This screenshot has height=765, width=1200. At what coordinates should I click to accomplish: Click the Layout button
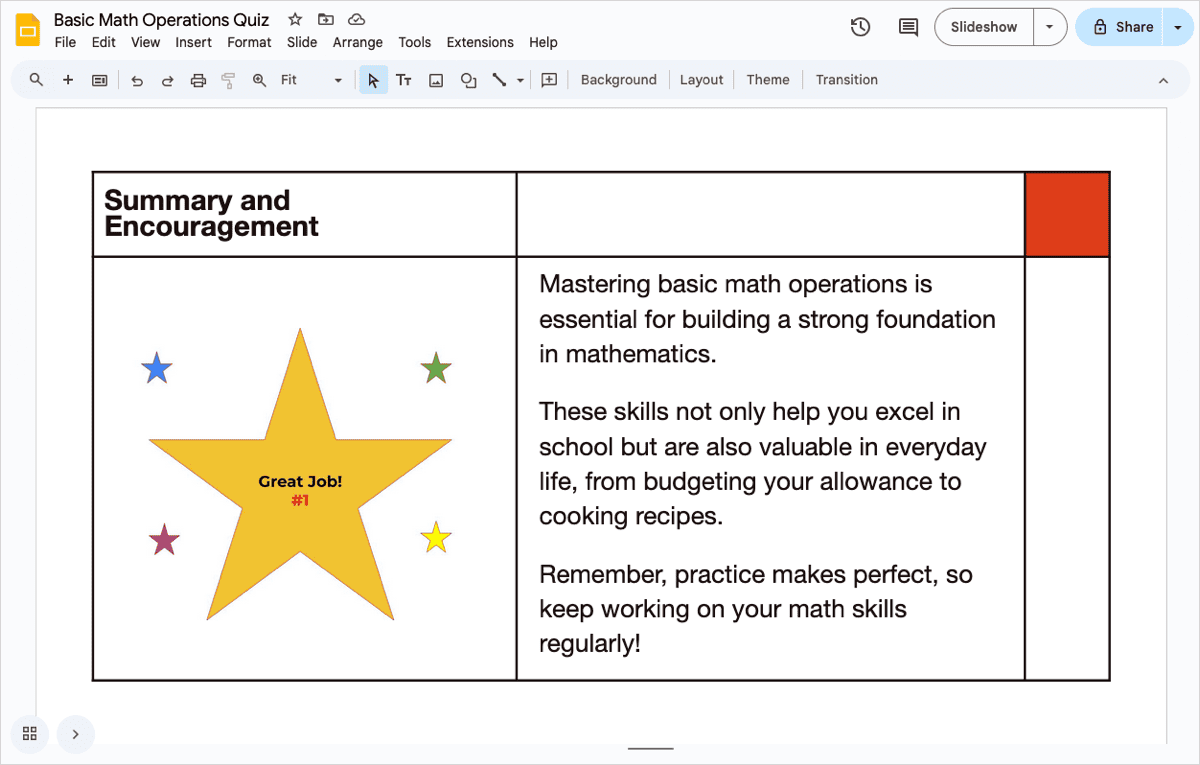(701, 80)
